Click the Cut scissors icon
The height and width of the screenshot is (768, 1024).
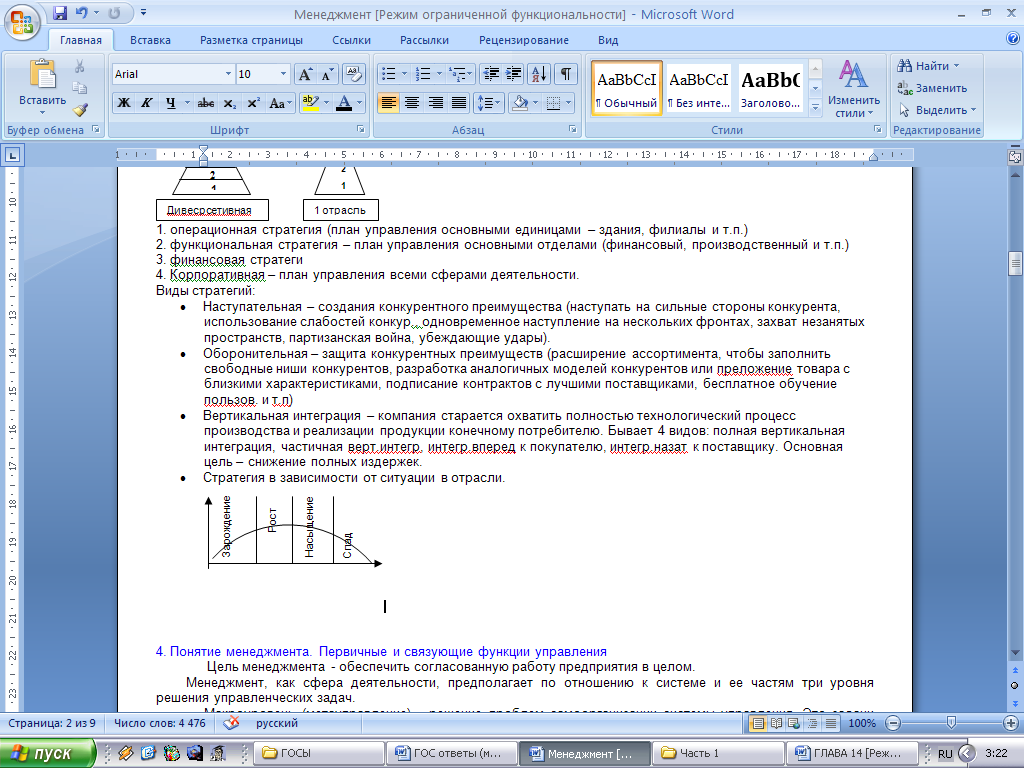(80, 67)
